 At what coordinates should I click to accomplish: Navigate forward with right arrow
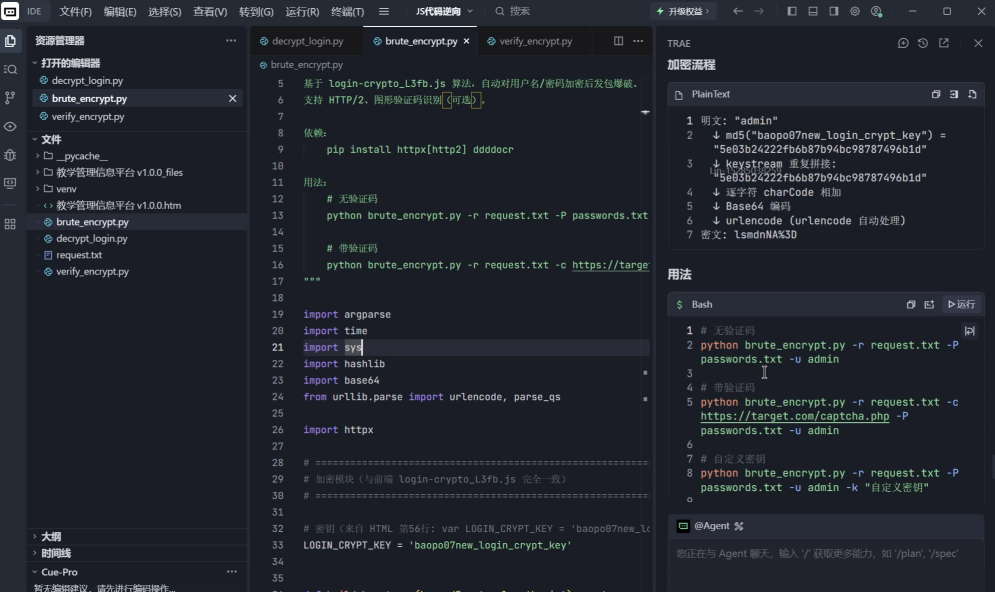(759, 11)
